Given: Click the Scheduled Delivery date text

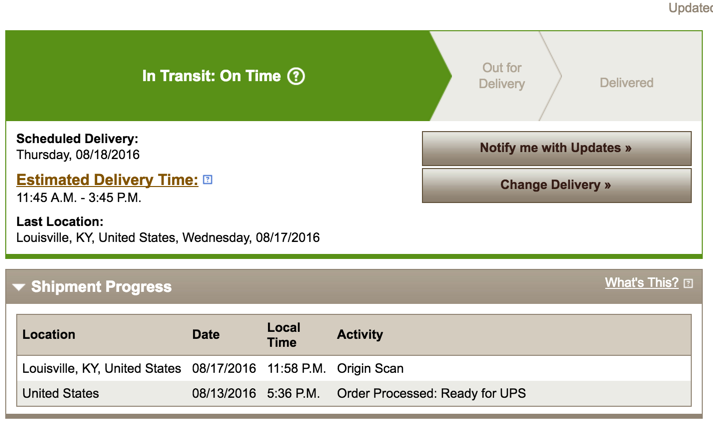Looking at the screenshot, I should click(78, 155).
